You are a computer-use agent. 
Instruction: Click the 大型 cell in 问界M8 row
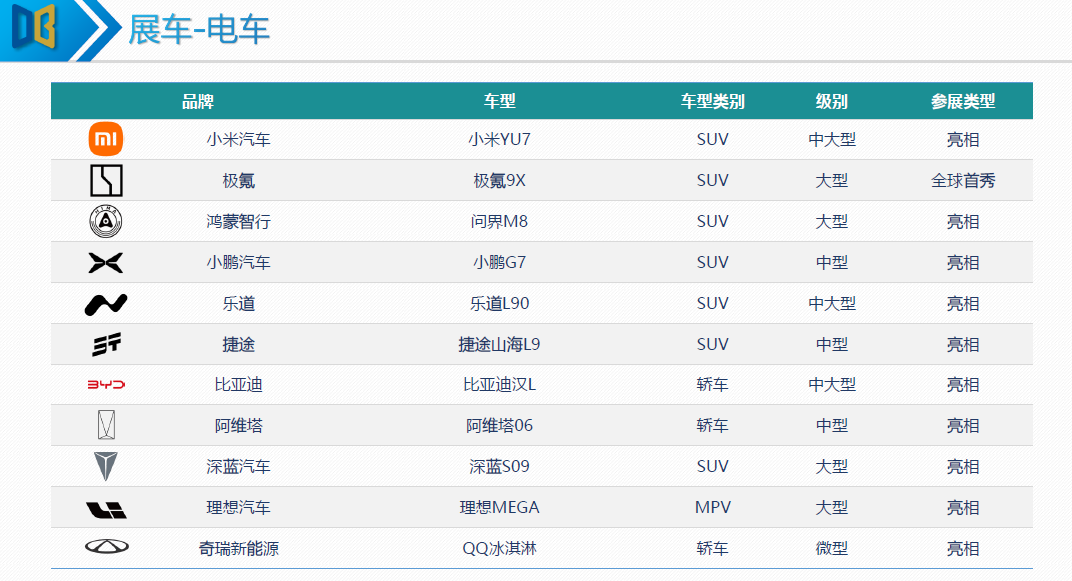[x=831, y=221]
